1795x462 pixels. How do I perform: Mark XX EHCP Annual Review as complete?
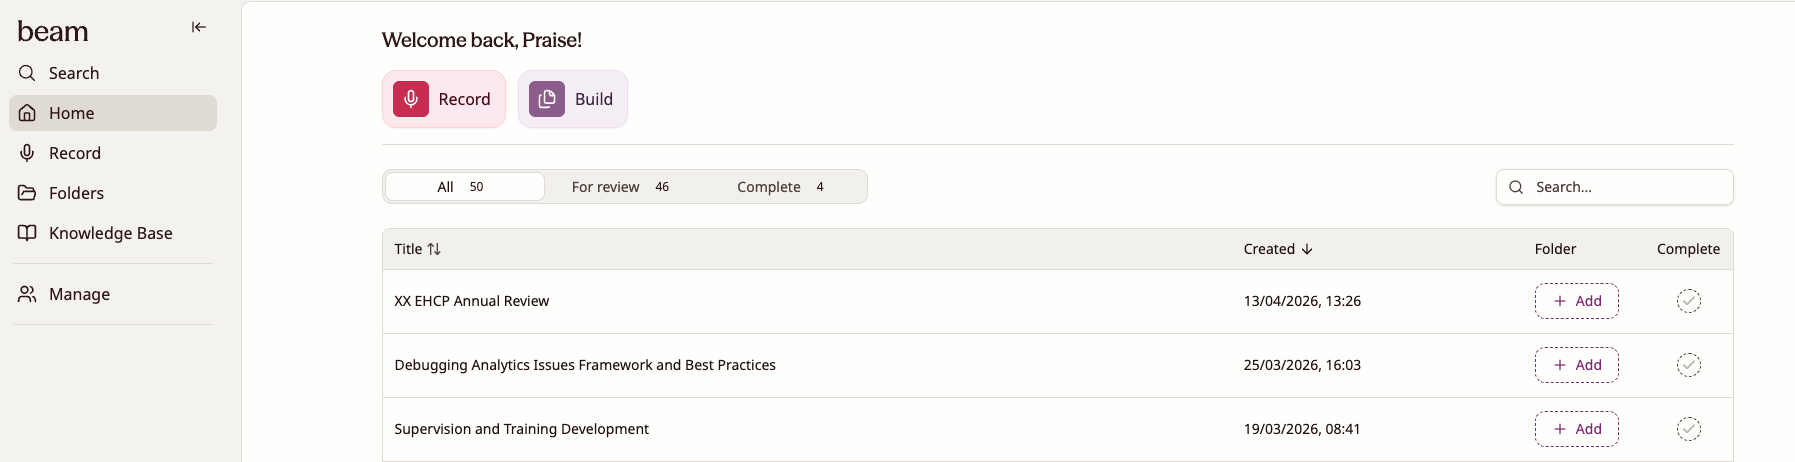[1688, 301]
